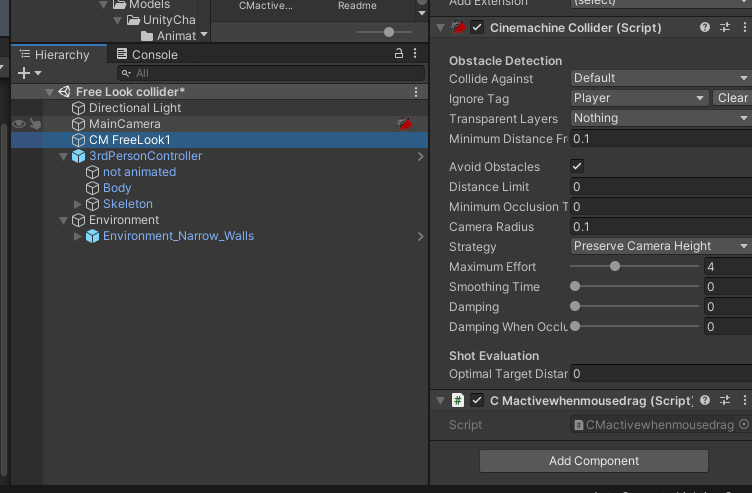The image size is (752, 493).
Task: Click the Hierarchy search field
Action: (x=271, y=73)
